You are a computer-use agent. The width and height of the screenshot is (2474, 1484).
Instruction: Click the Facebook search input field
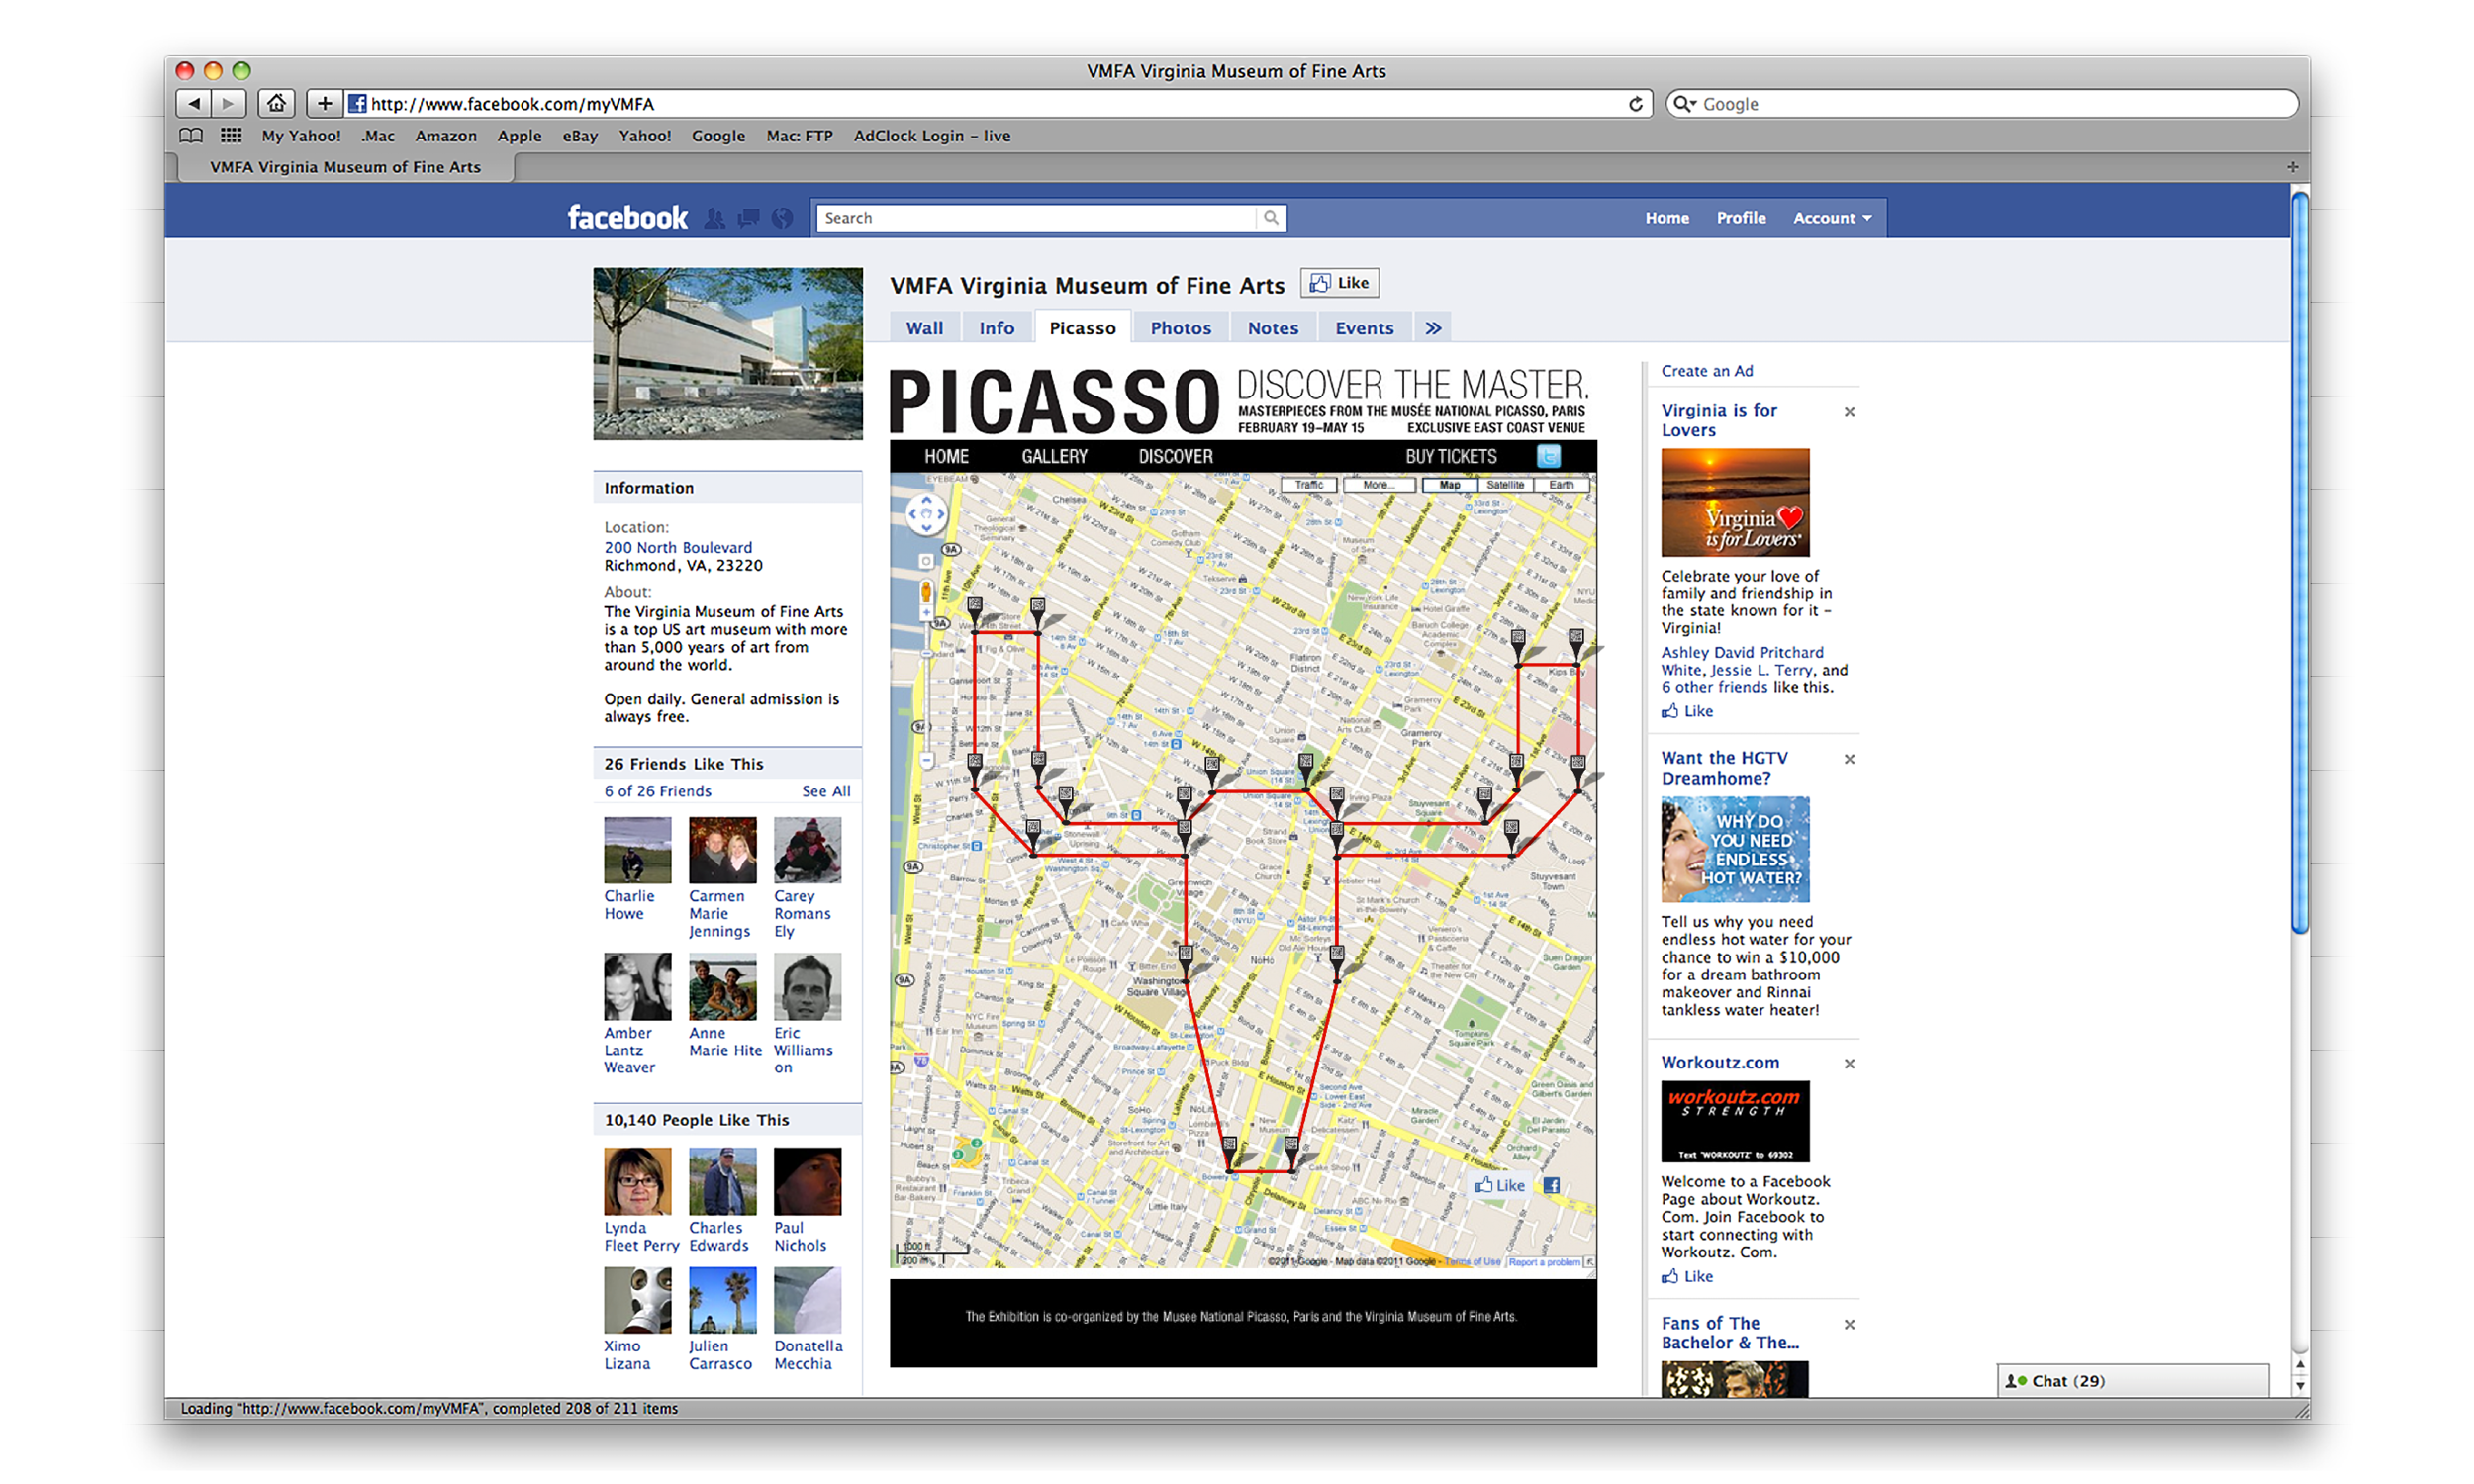[x=1036, y=218]
